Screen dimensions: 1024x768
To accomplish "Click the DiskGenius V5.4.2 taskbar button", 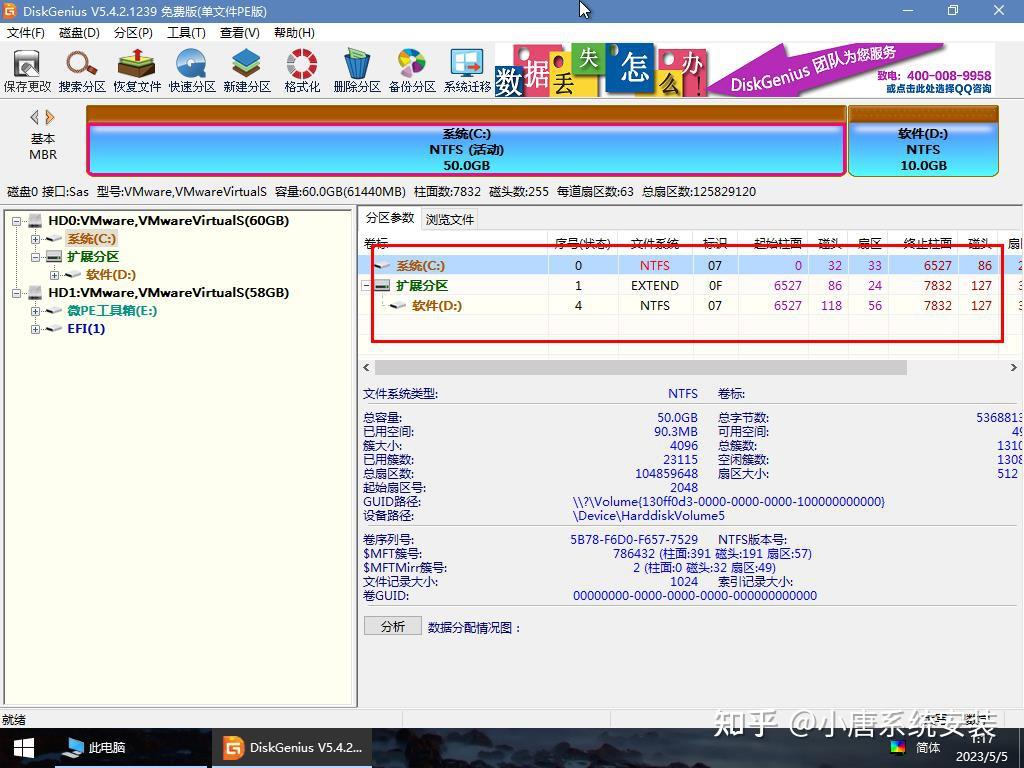I will click(293, 748).
